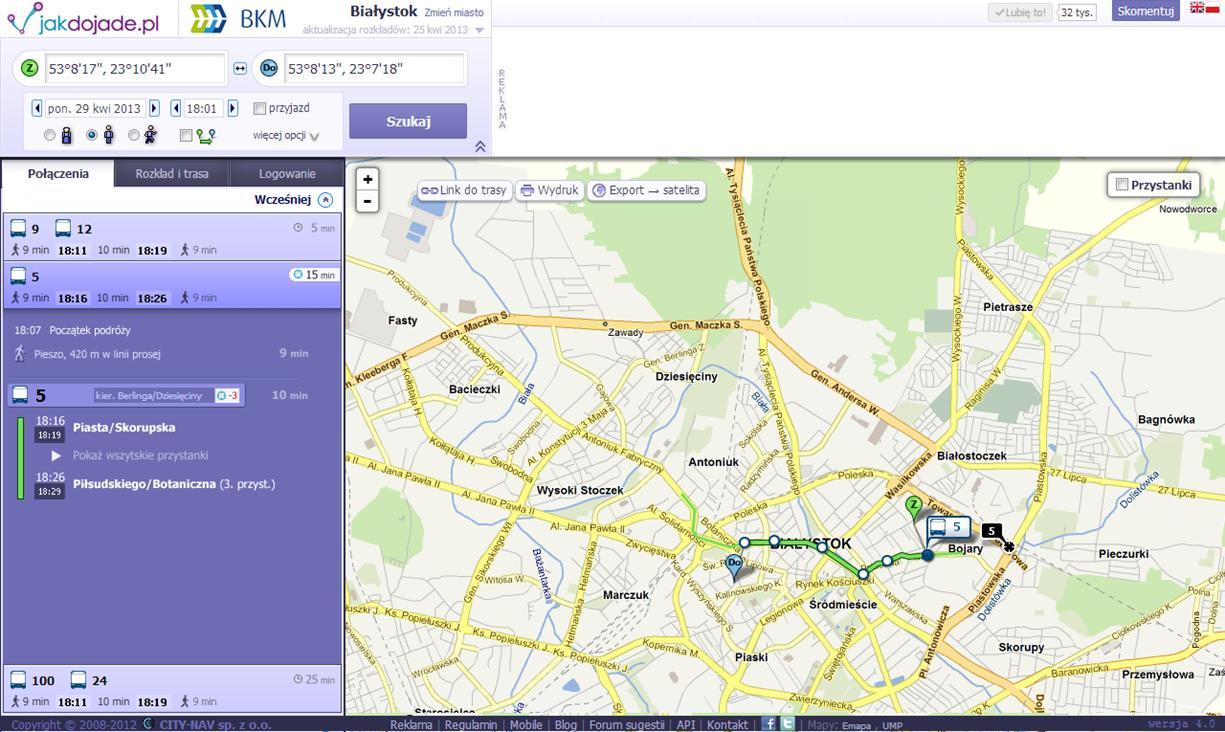
Task: Zoom out the map with minus button
Action: pos(368,200)
